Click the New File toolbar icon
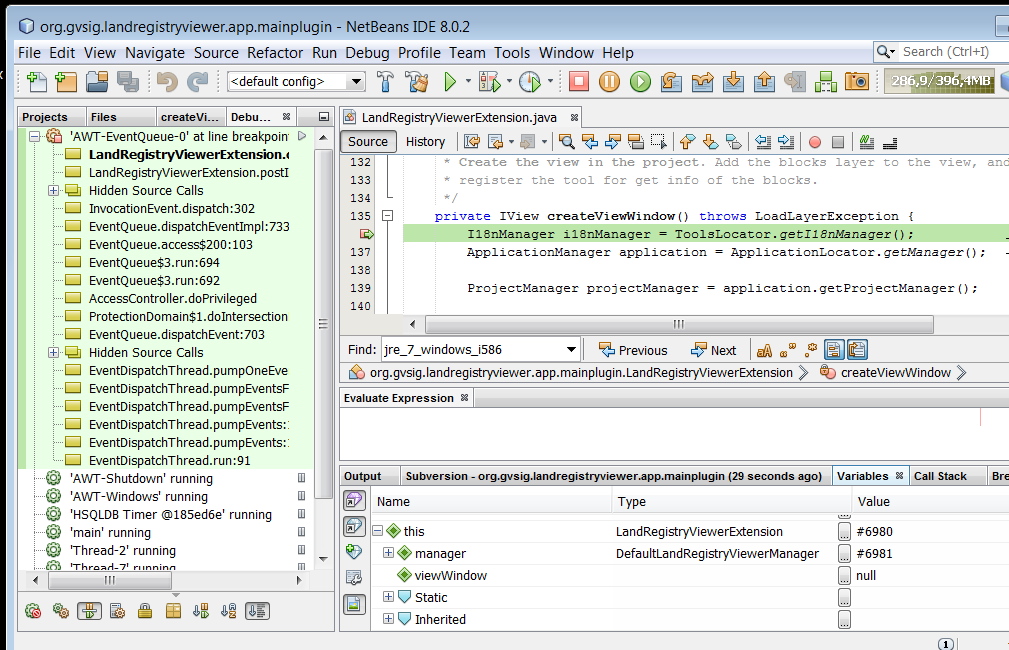 pos(37,81)
